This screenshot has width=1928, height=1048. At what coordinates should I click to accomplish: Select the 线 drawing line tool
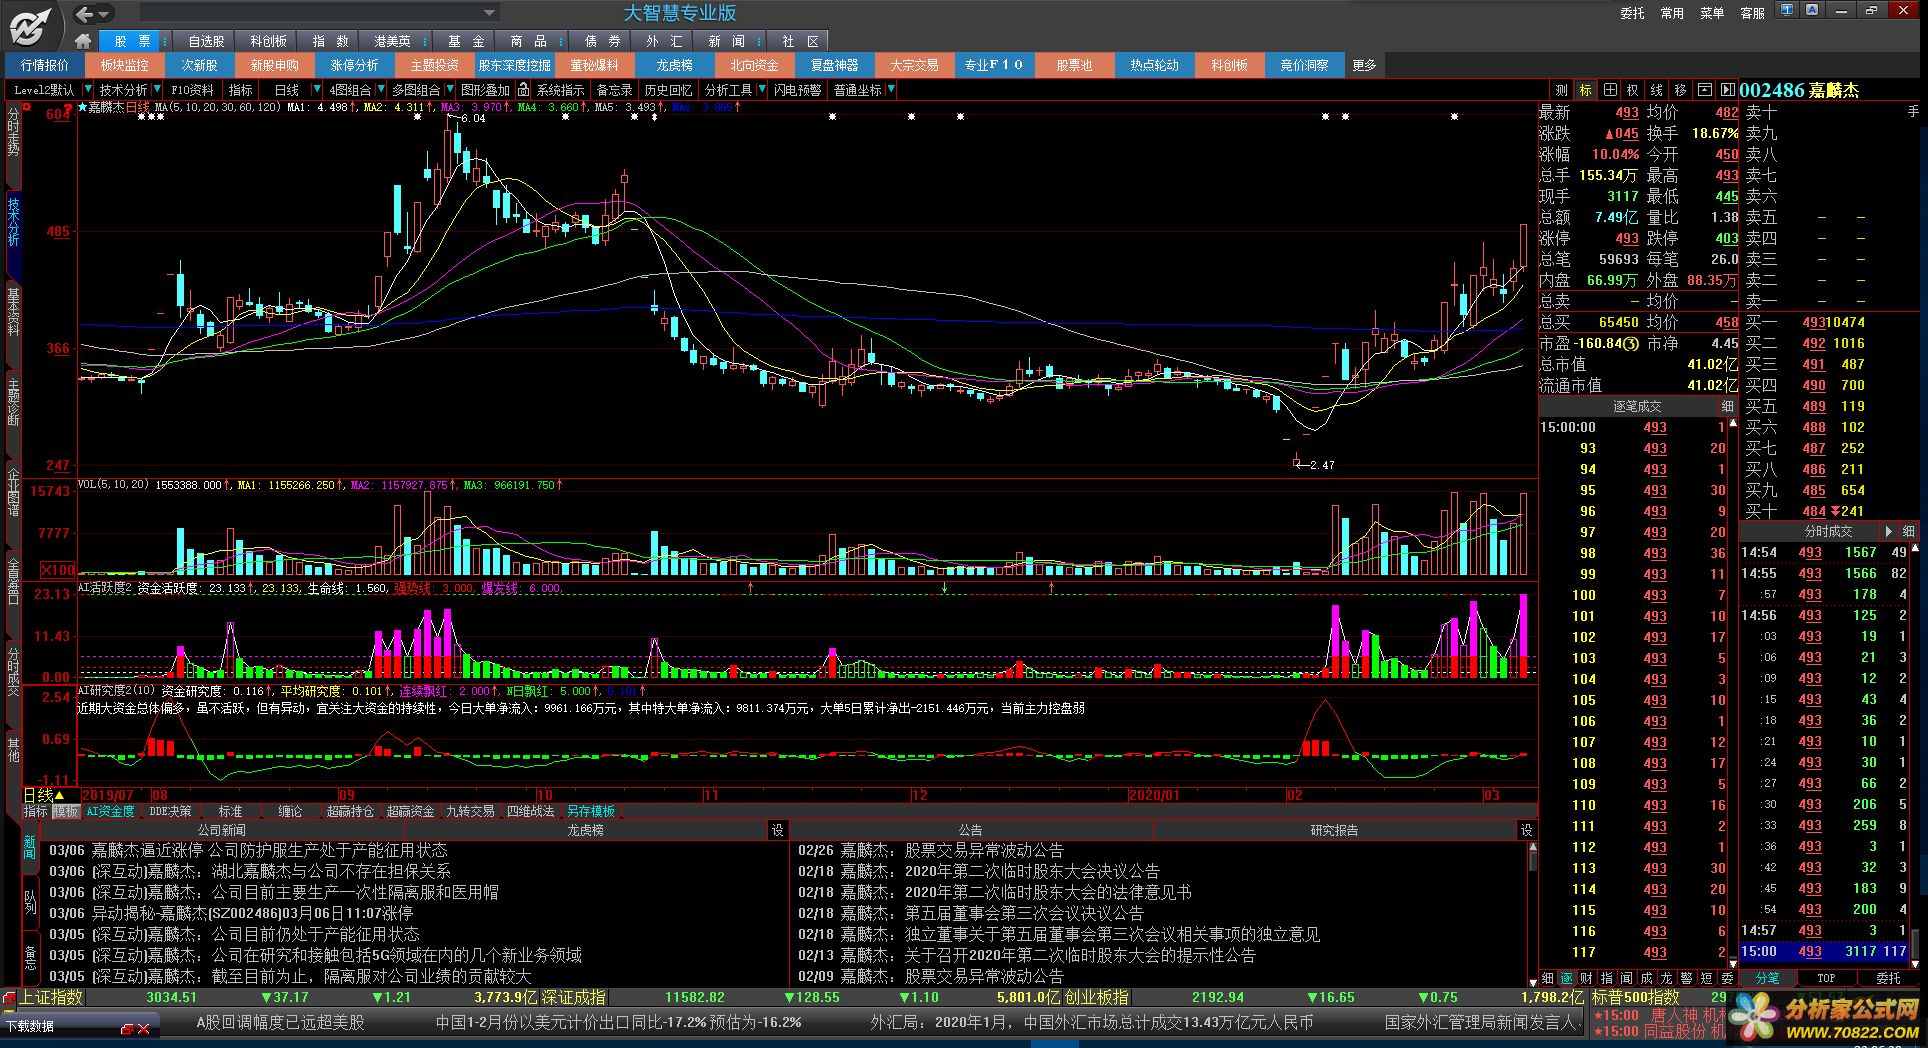point(1657,90)
